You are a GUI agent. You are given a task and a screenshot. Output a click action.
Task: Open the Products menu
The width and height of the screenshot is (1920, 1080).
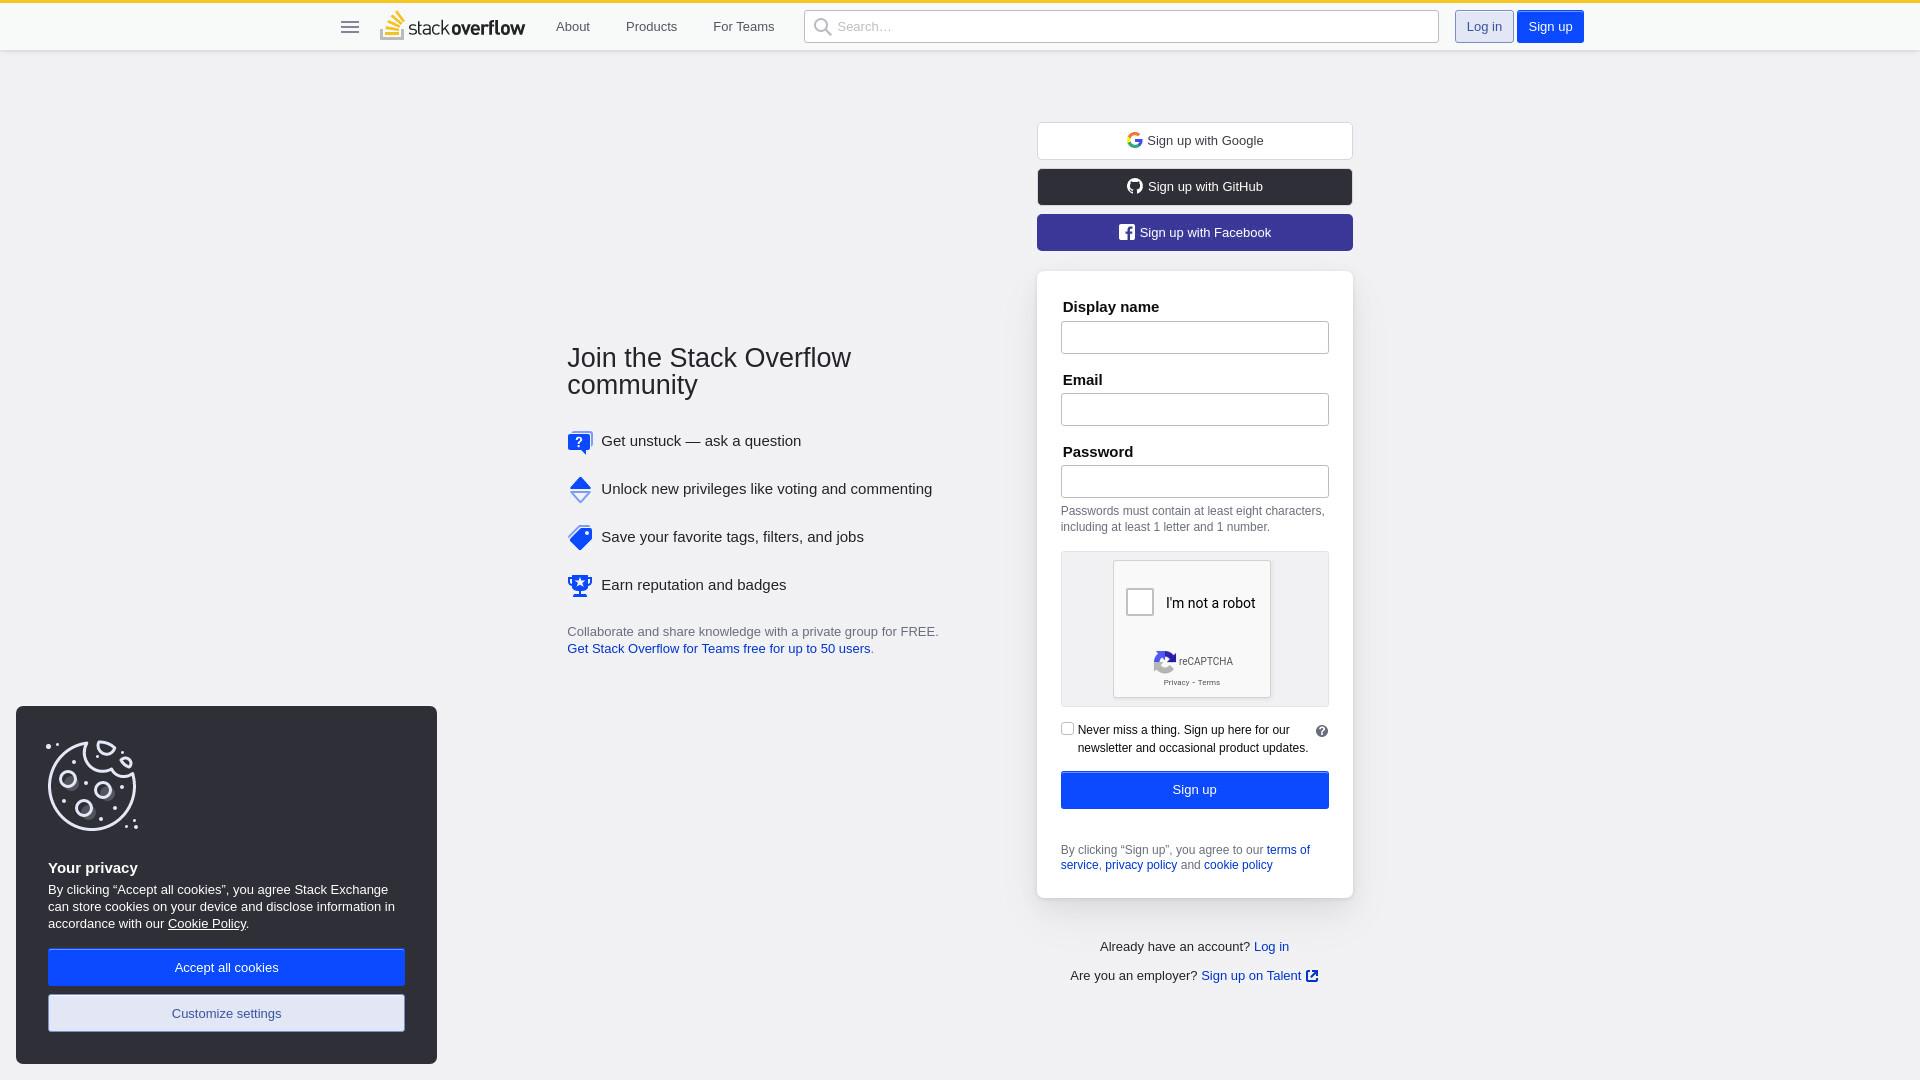click(x=651, y=27)
